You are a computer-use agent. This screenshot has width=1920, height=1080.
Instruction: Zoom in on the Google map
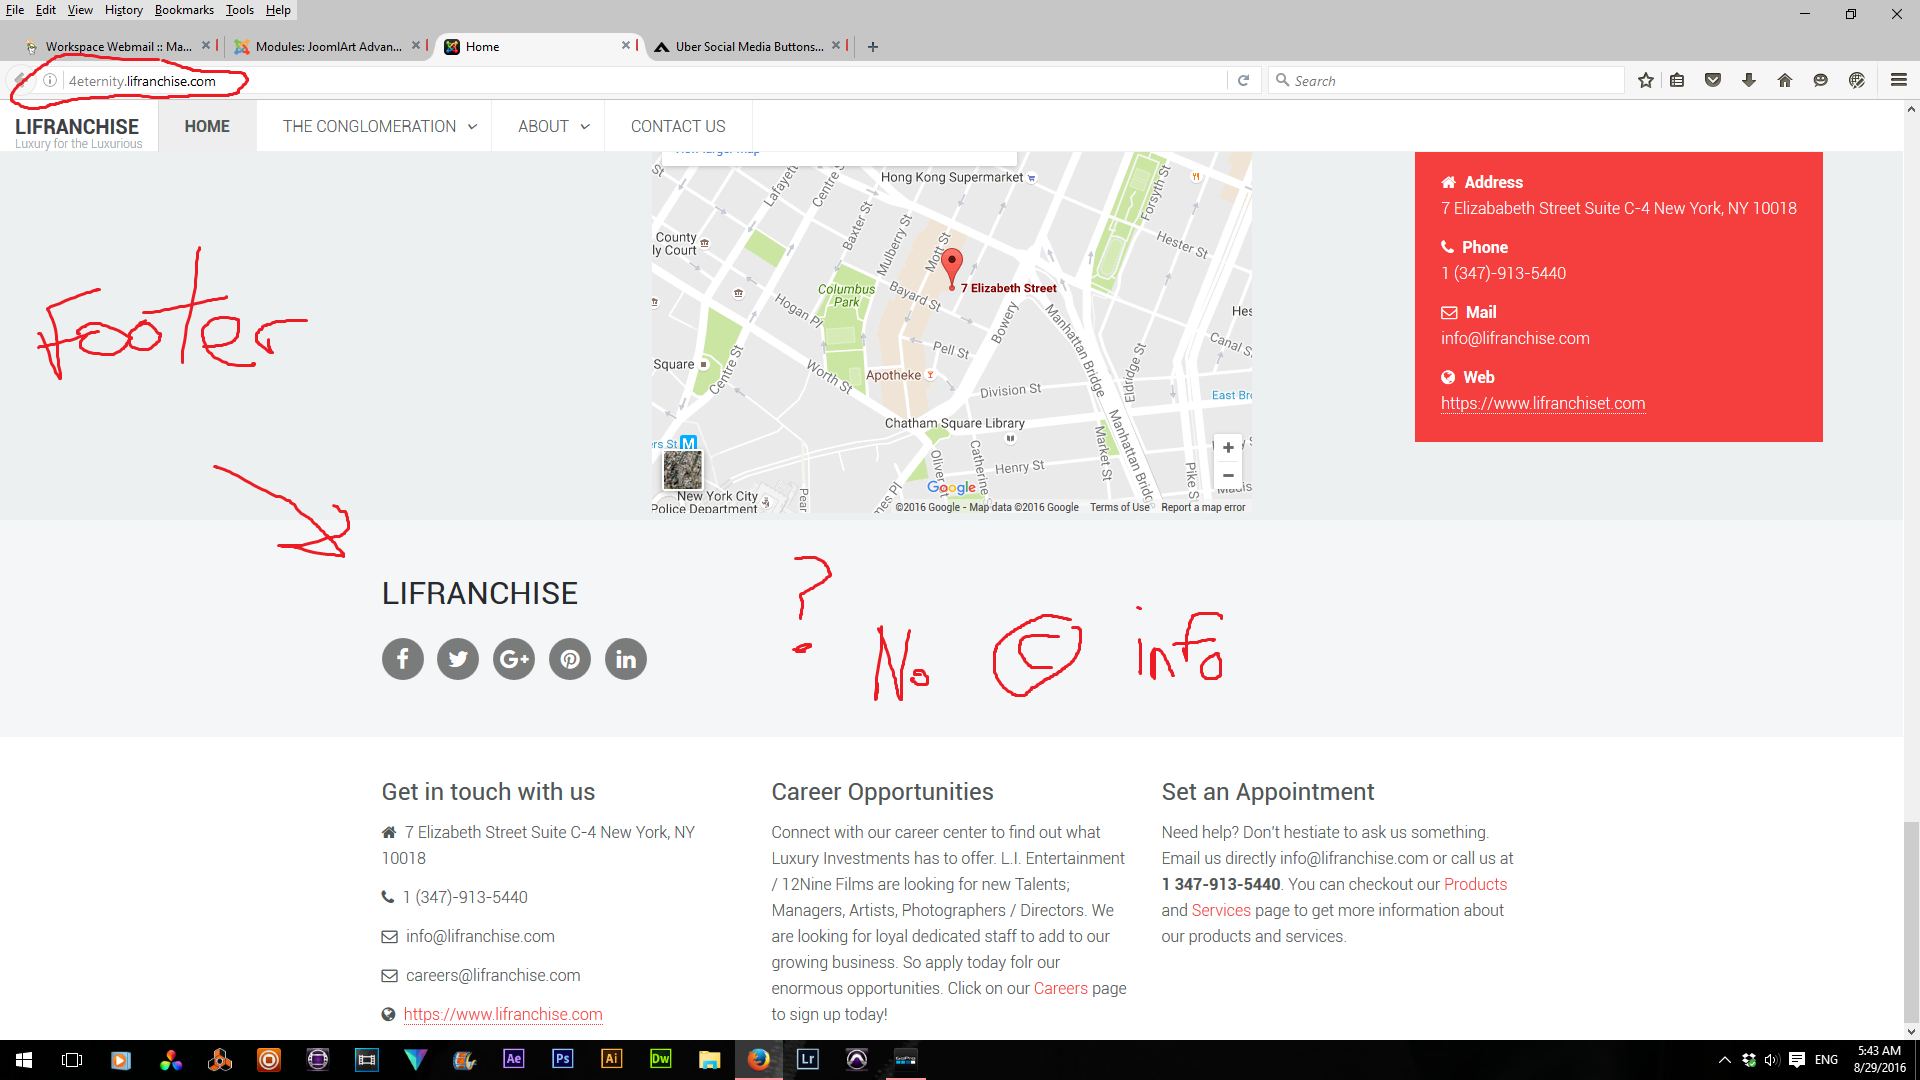[x=1228, y=448]
